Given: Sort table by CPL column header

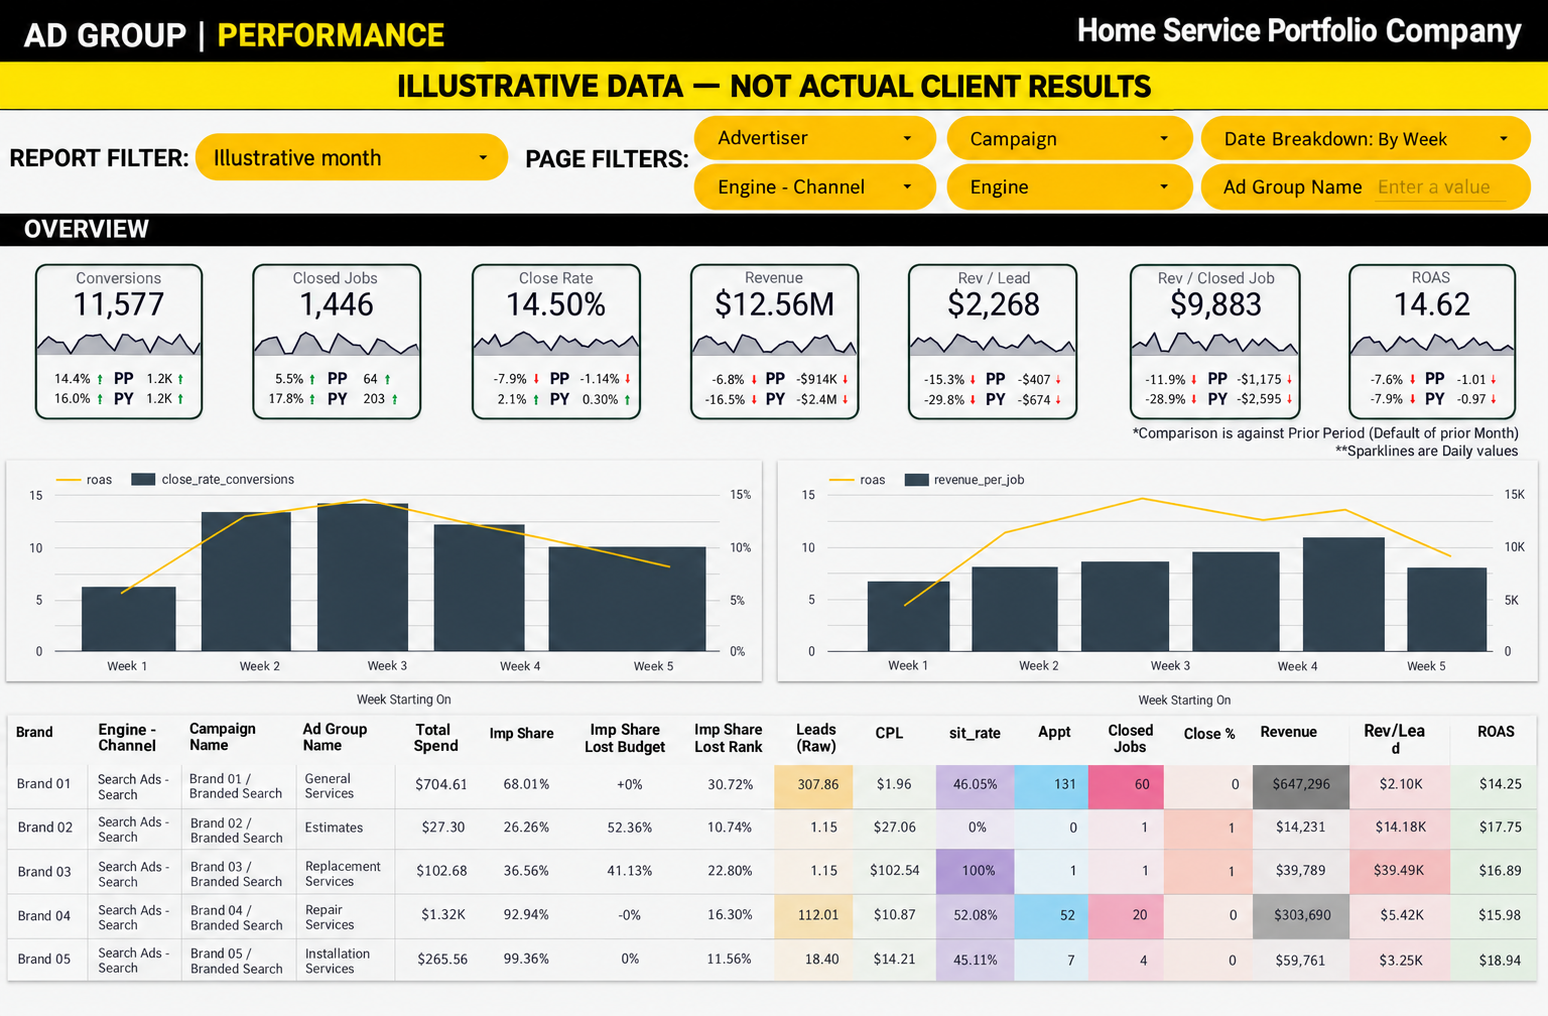Looking at the screenshot, I should click(x=889, y=733).
